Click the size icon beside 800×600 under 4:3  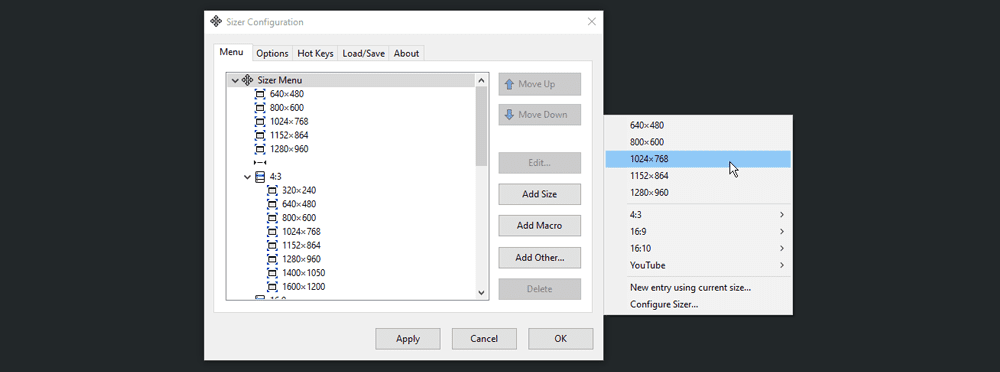click(272, 218)
